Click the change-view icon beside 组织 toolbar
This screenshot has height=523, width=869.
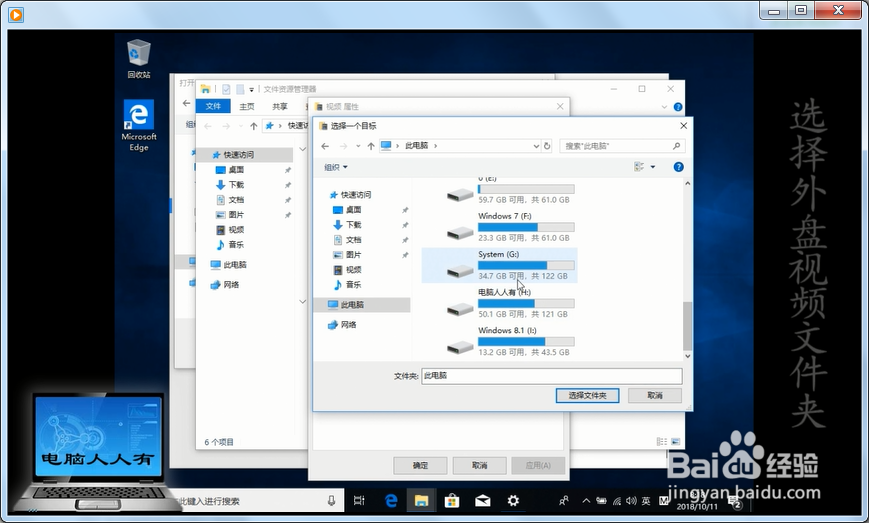[639, 167]
